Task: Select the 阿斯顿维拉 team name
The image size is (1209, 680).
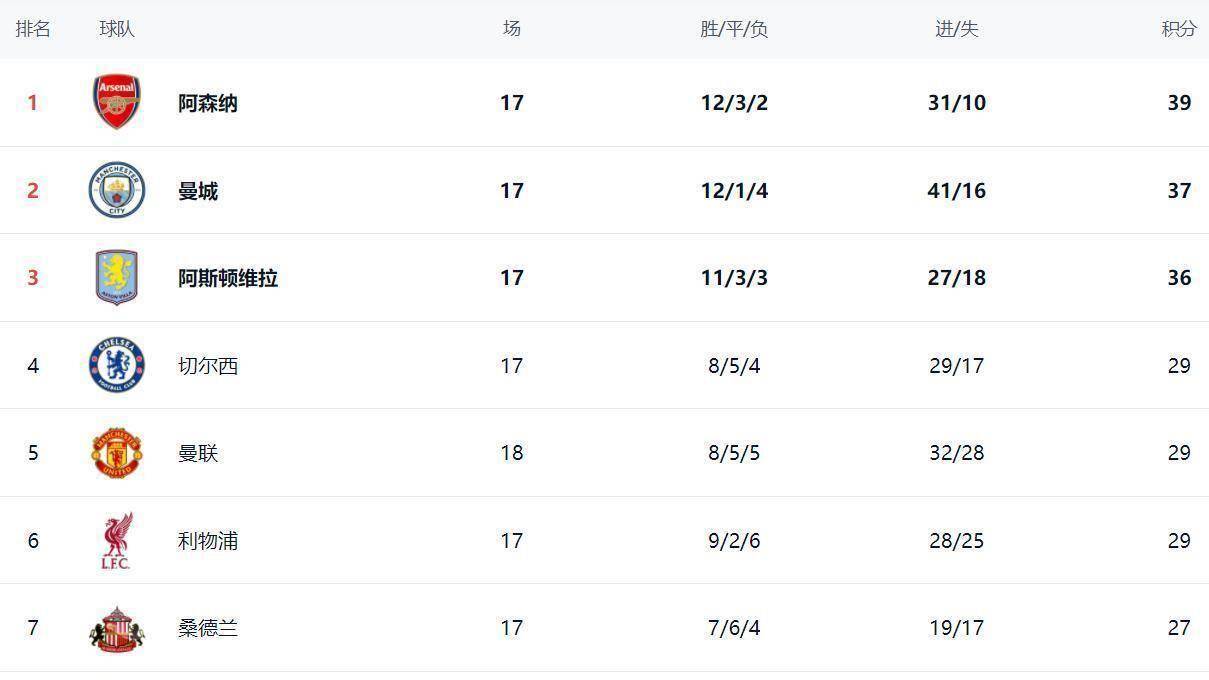Action: click(228, 278)
